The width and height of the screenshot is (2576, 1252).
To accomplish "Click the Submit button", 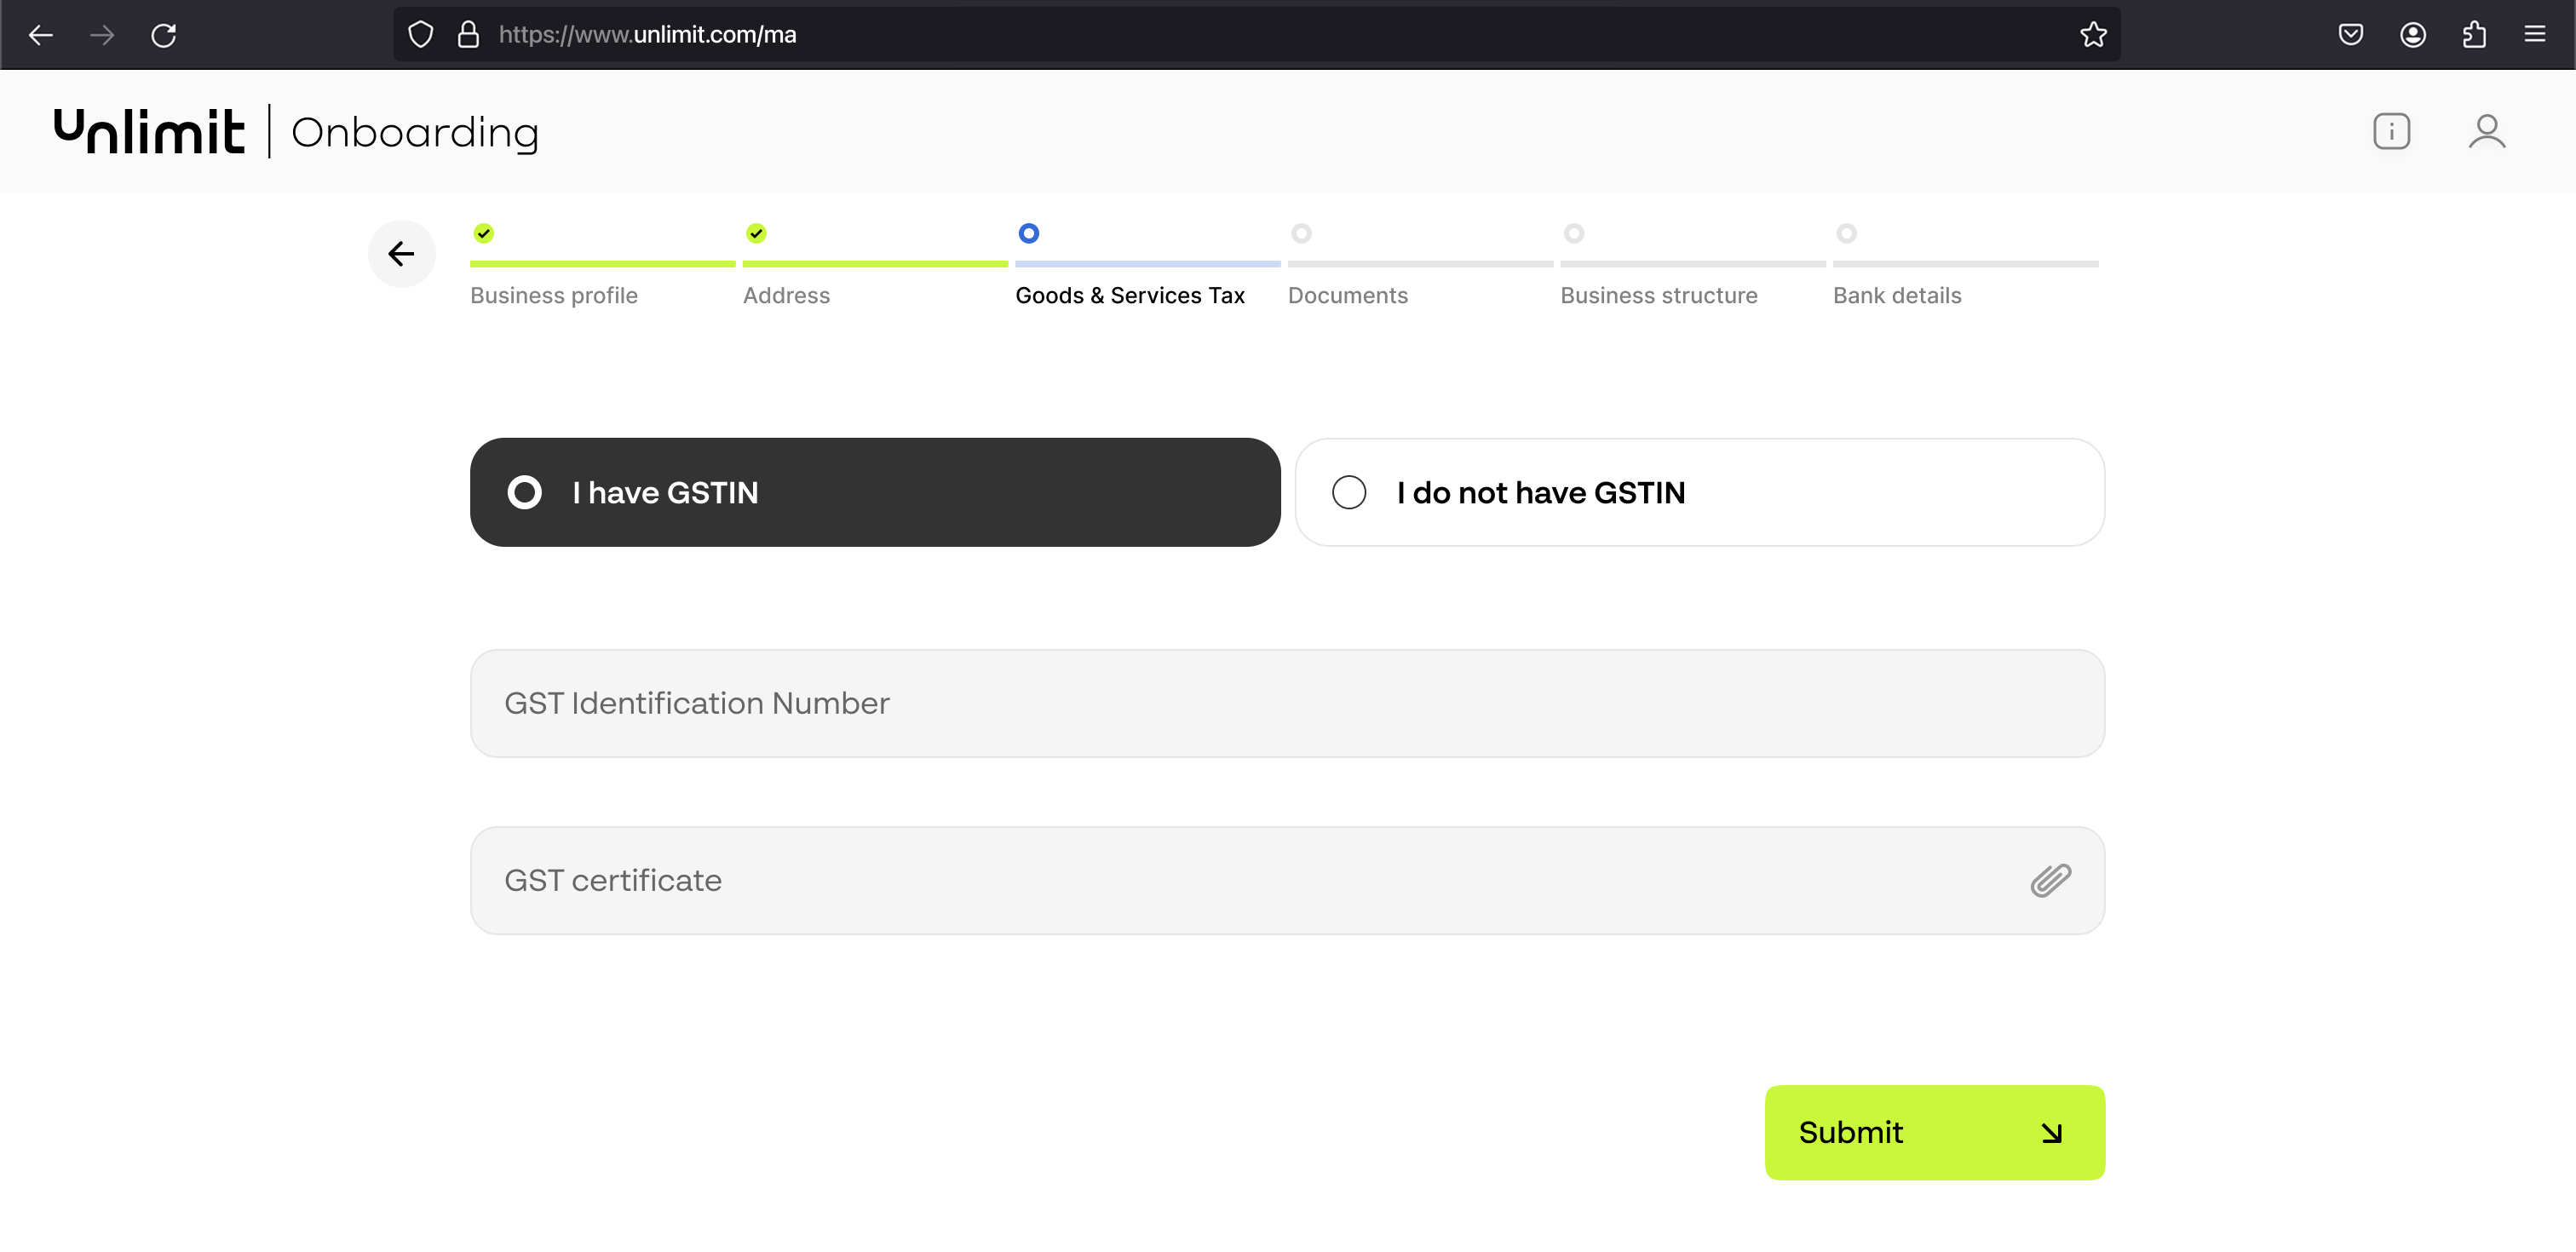I will 1934,1132.
